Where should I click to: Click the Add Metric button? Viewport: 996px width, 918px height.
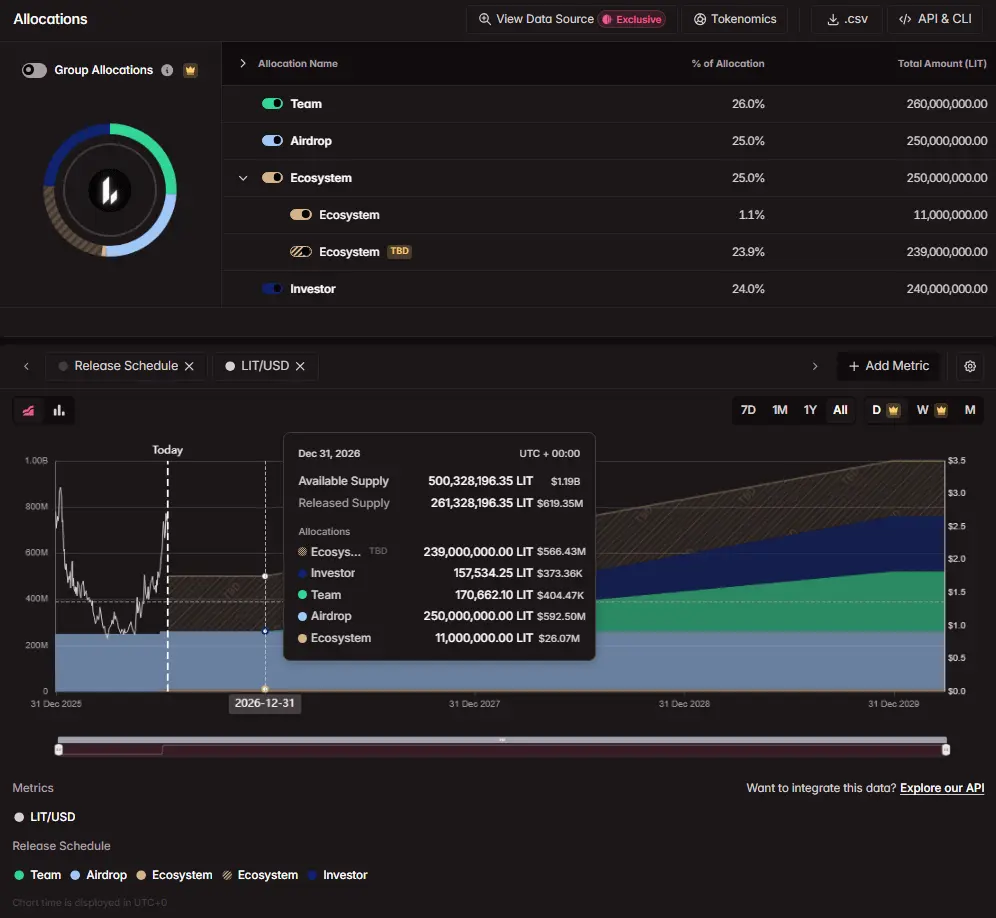(x=888, y=366)
